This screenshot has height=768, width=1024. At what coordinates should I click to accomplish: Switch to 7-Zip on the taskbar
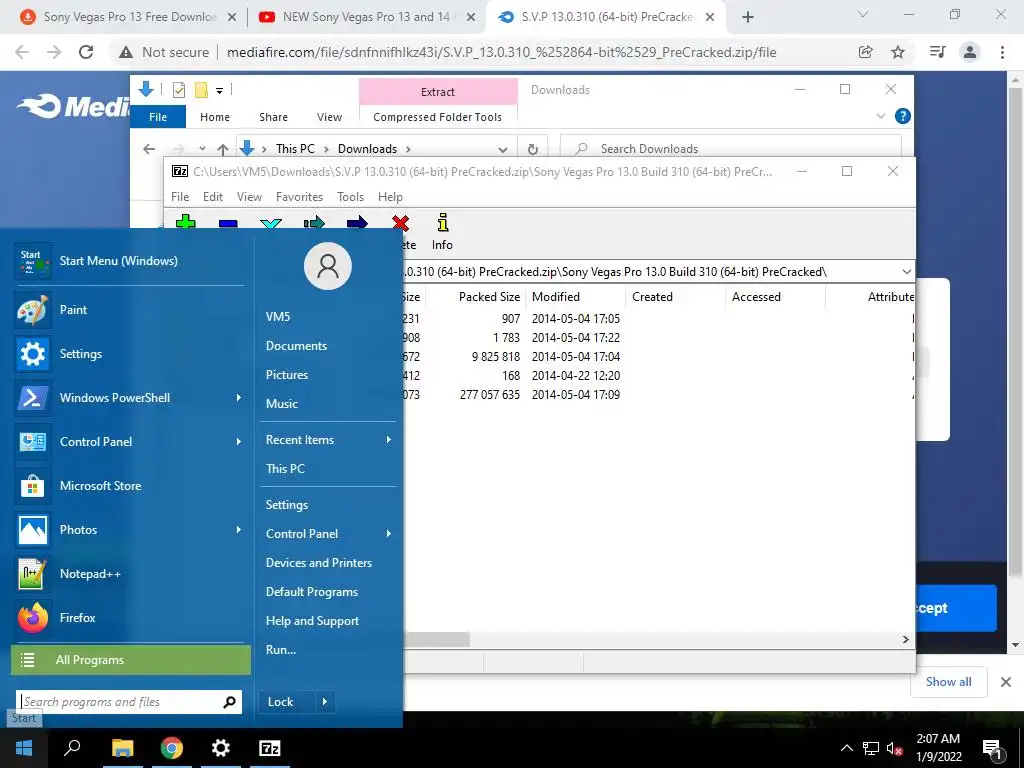[x=270, y=748]
